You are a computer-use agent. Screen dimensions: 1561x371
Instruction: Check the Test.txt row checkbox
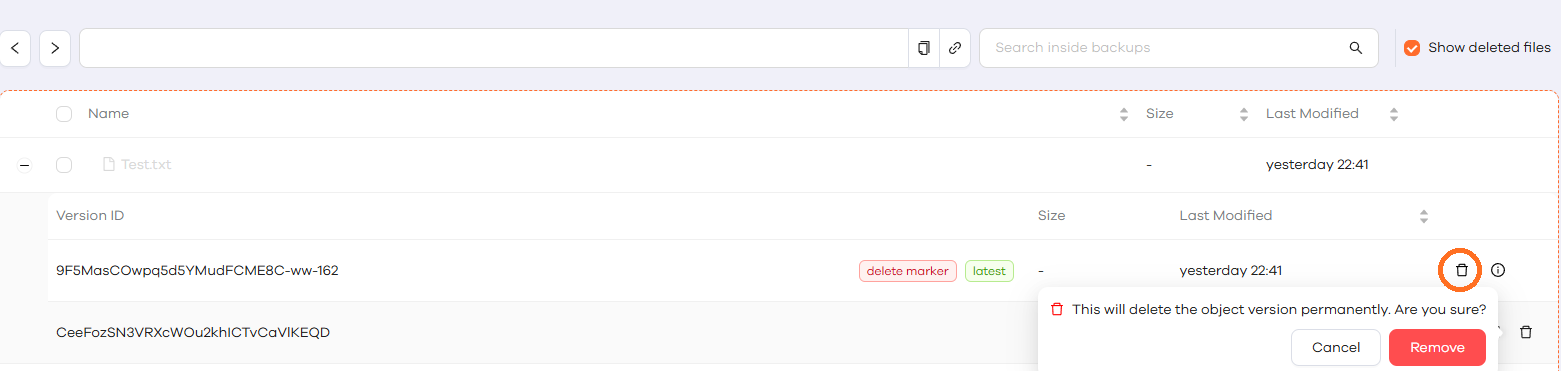[64, 165]
